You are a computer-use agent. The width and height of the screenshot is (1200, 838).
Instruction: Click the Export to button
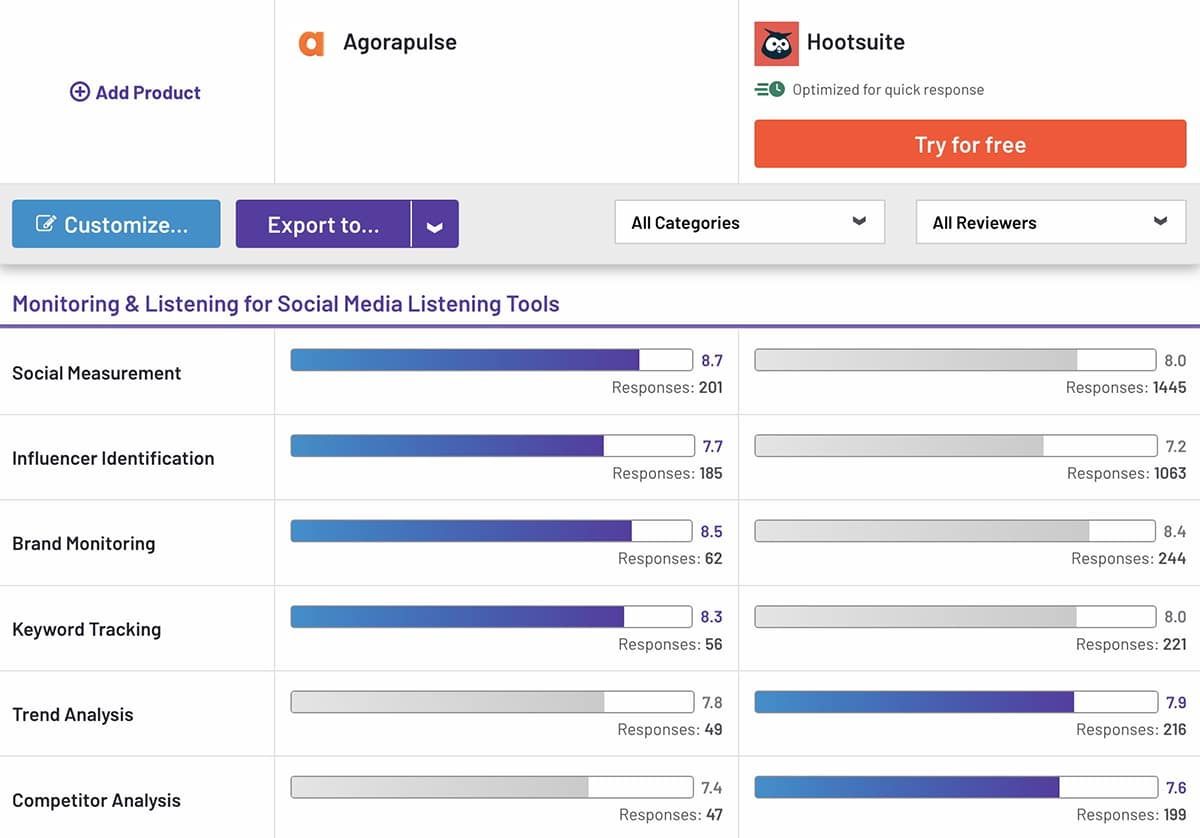coord(323,224)
